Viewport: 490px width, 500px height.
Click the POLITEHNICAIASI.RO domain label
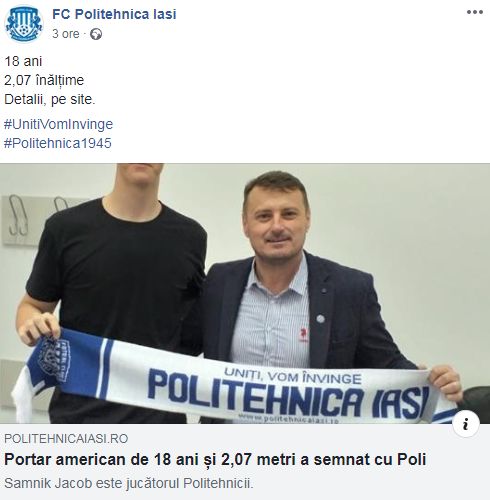[66, 438]
